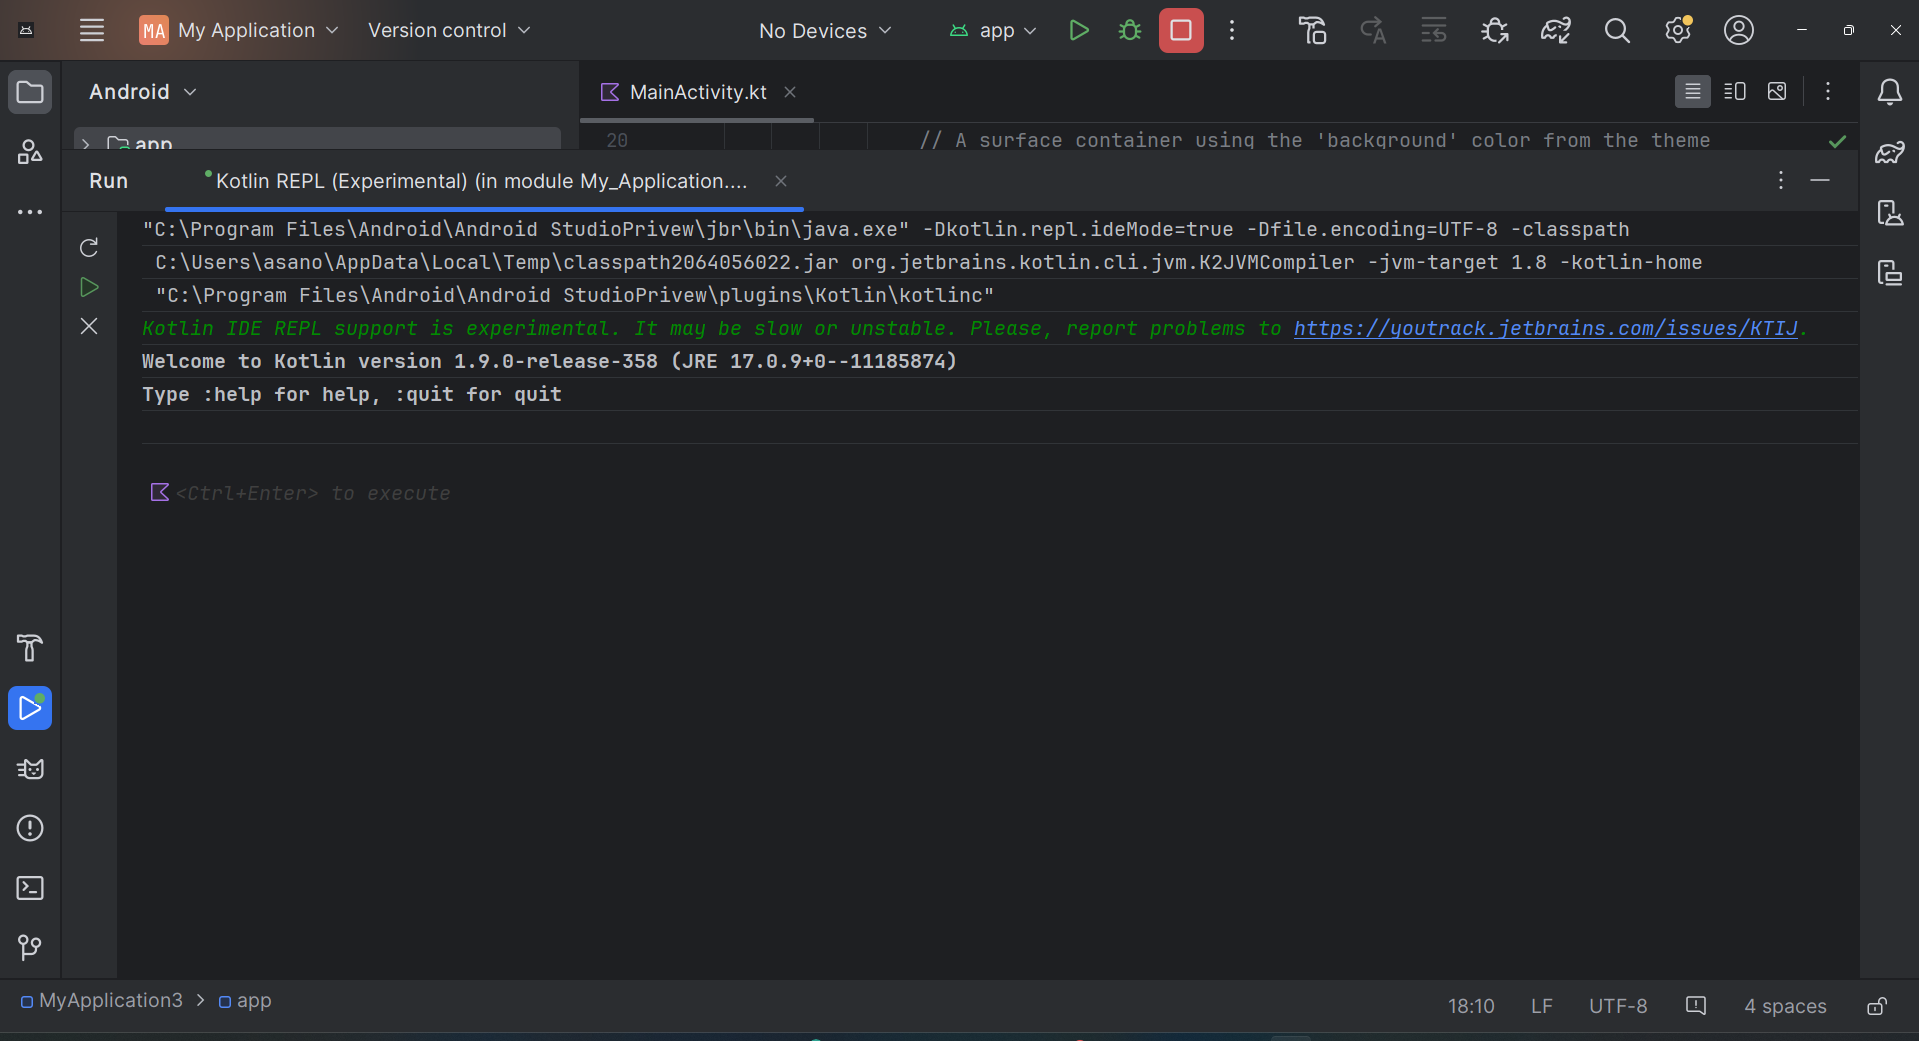
Task: Rerun the Kotlin REPL session
Action: pos(89,247)
